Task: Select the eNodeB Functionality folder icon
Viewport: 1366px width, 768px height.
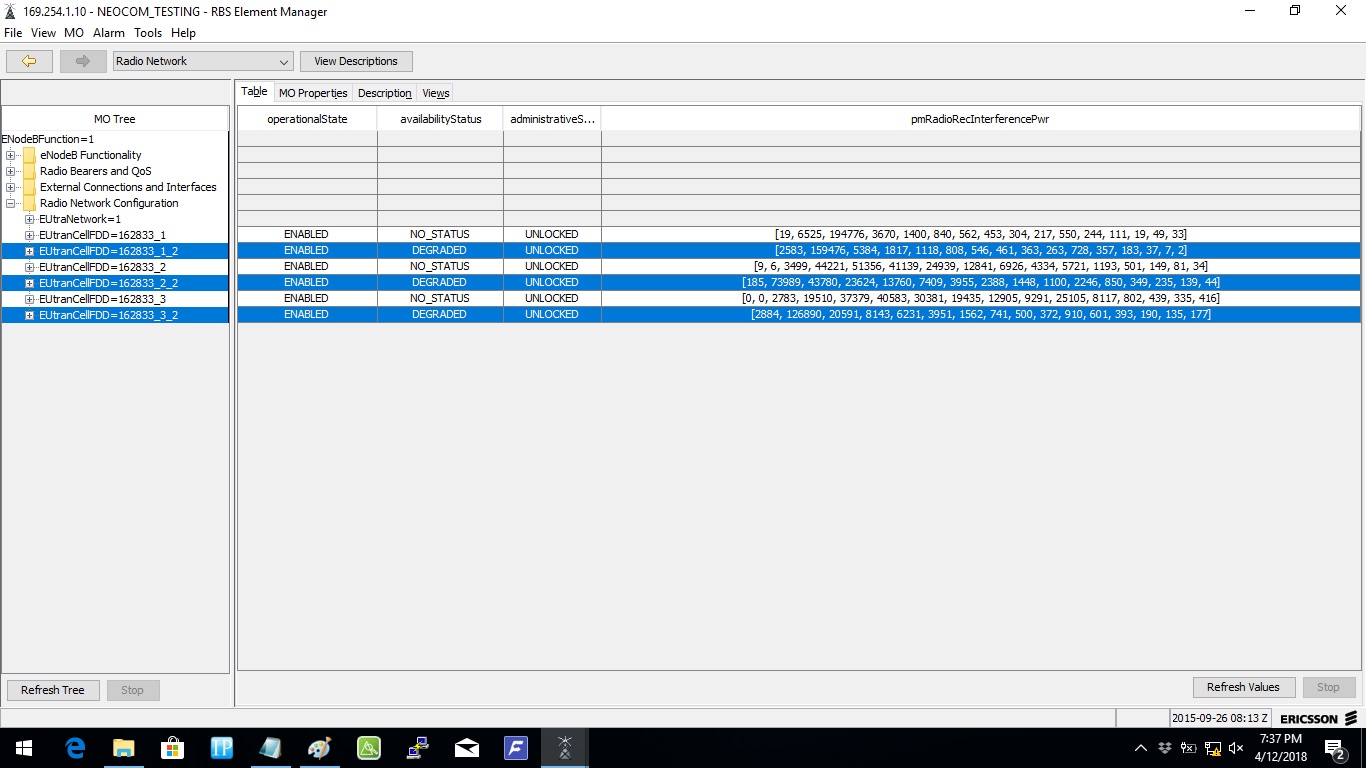Action: (x=29, y=155)
